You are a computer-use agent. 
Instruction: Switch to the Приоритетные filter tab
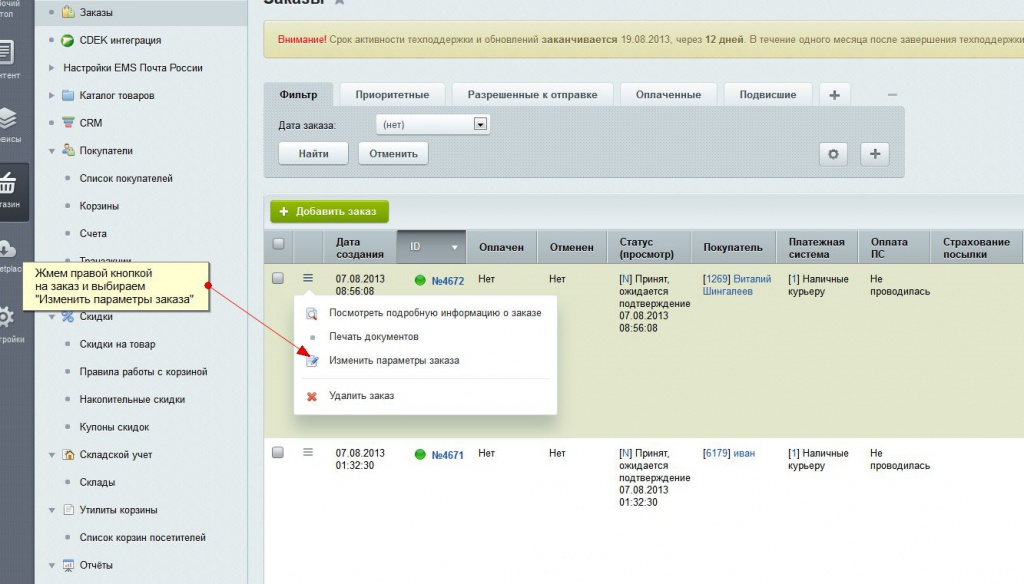(x=392, y=95)
